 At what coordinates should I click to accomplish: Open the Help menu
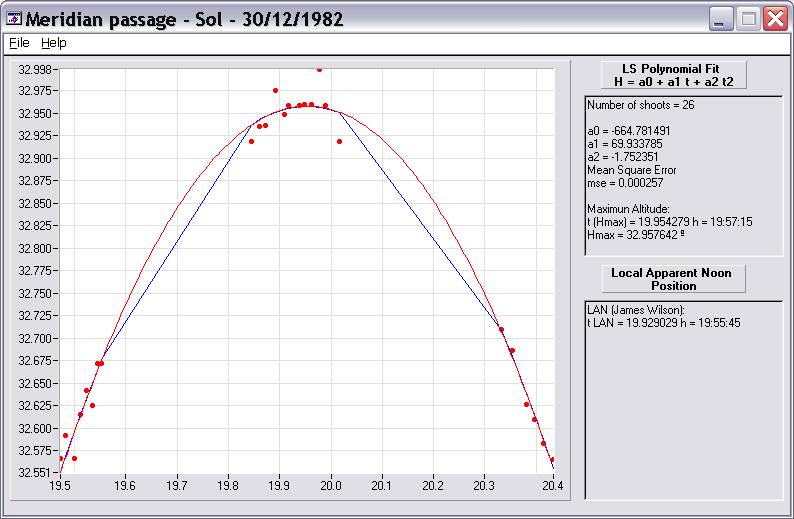[53, 43]
